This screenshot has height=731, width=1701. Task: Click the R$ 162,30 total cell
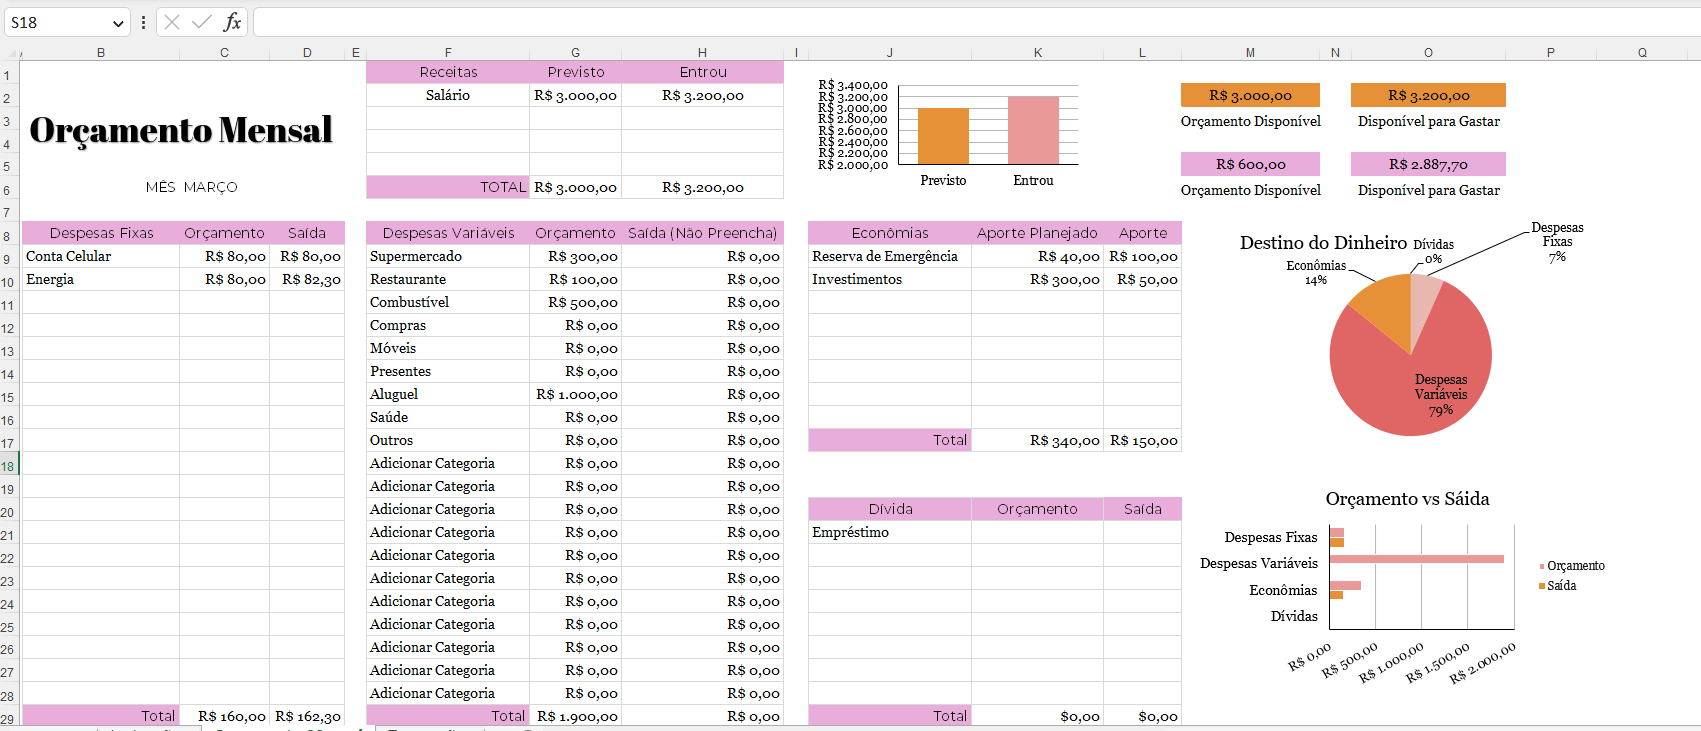[307, 716]
